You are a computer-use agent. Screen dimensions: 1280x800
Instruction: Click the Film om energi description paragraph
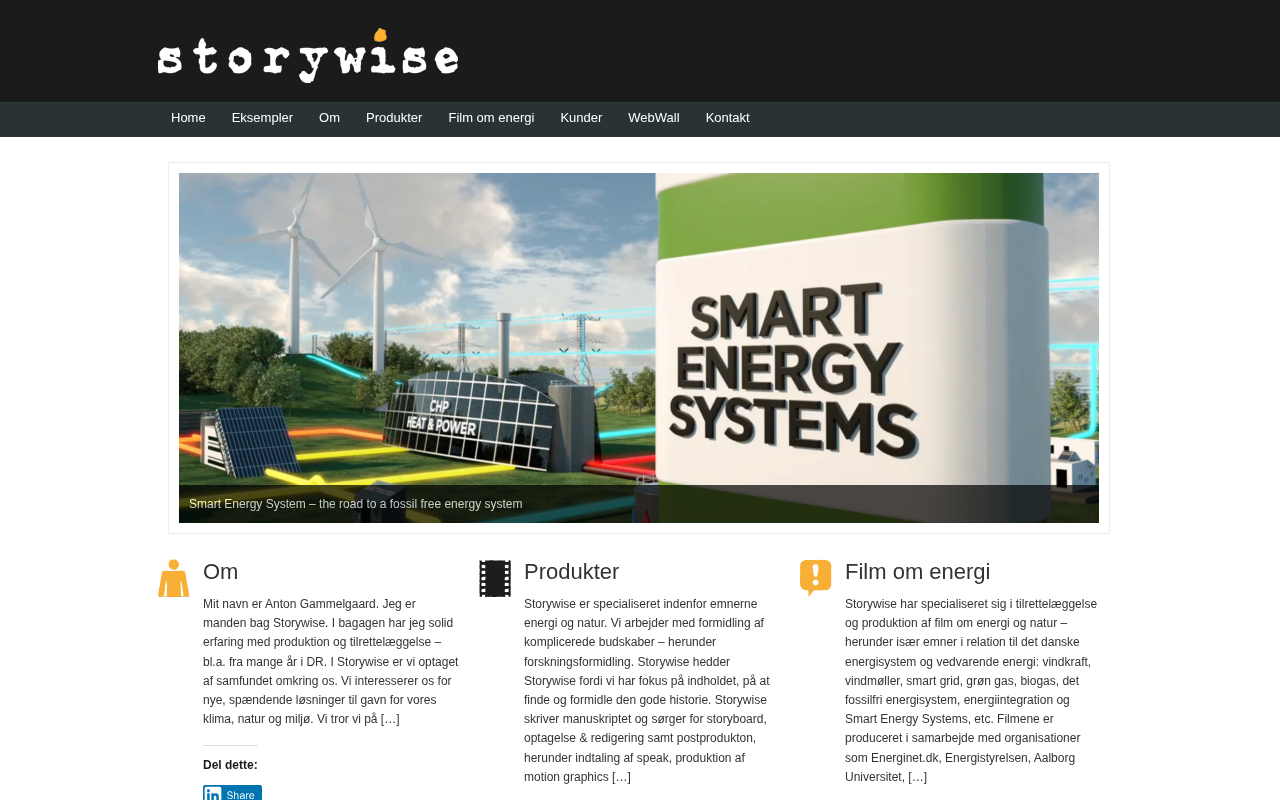(971, 690)
